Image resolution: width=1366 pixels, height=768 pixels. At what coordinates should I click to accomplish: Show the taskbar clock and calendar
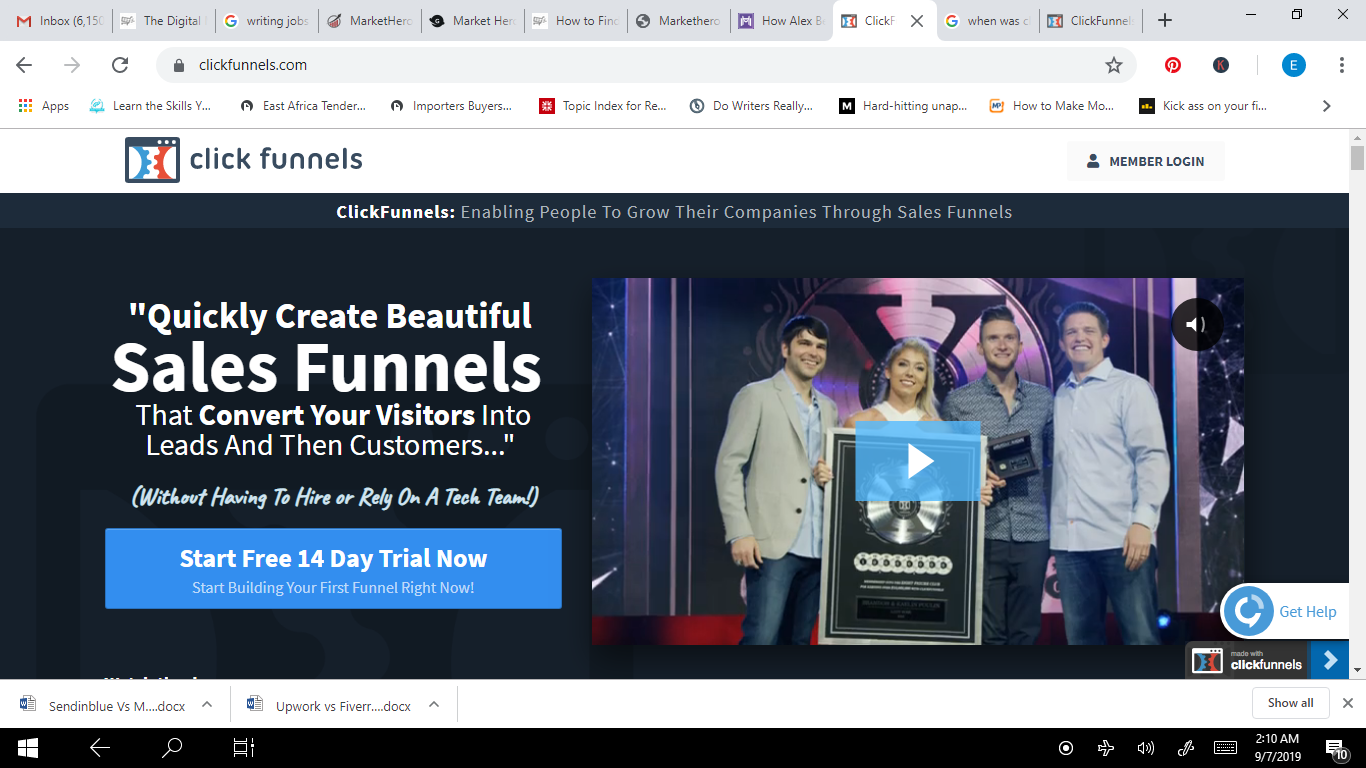1278,748
